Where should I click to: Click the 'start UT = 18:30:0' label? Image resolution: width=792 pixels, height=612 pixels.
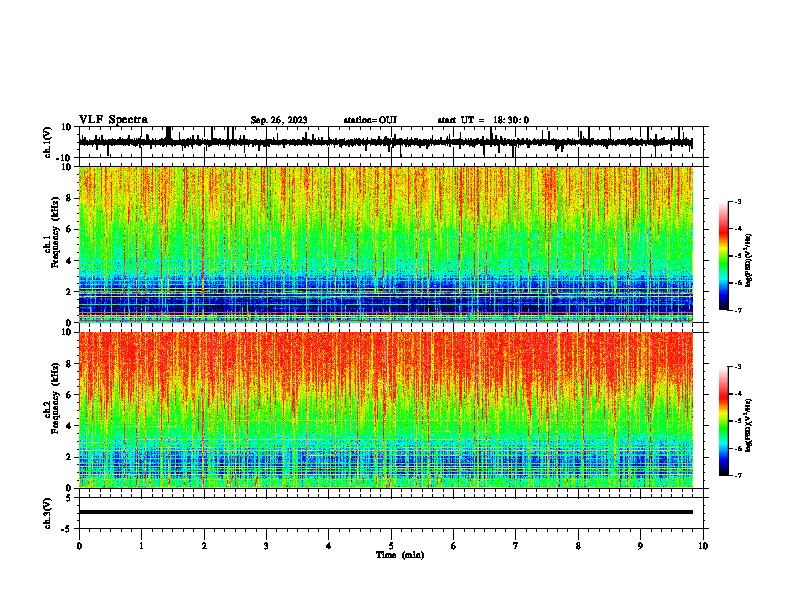pos(483,120)
